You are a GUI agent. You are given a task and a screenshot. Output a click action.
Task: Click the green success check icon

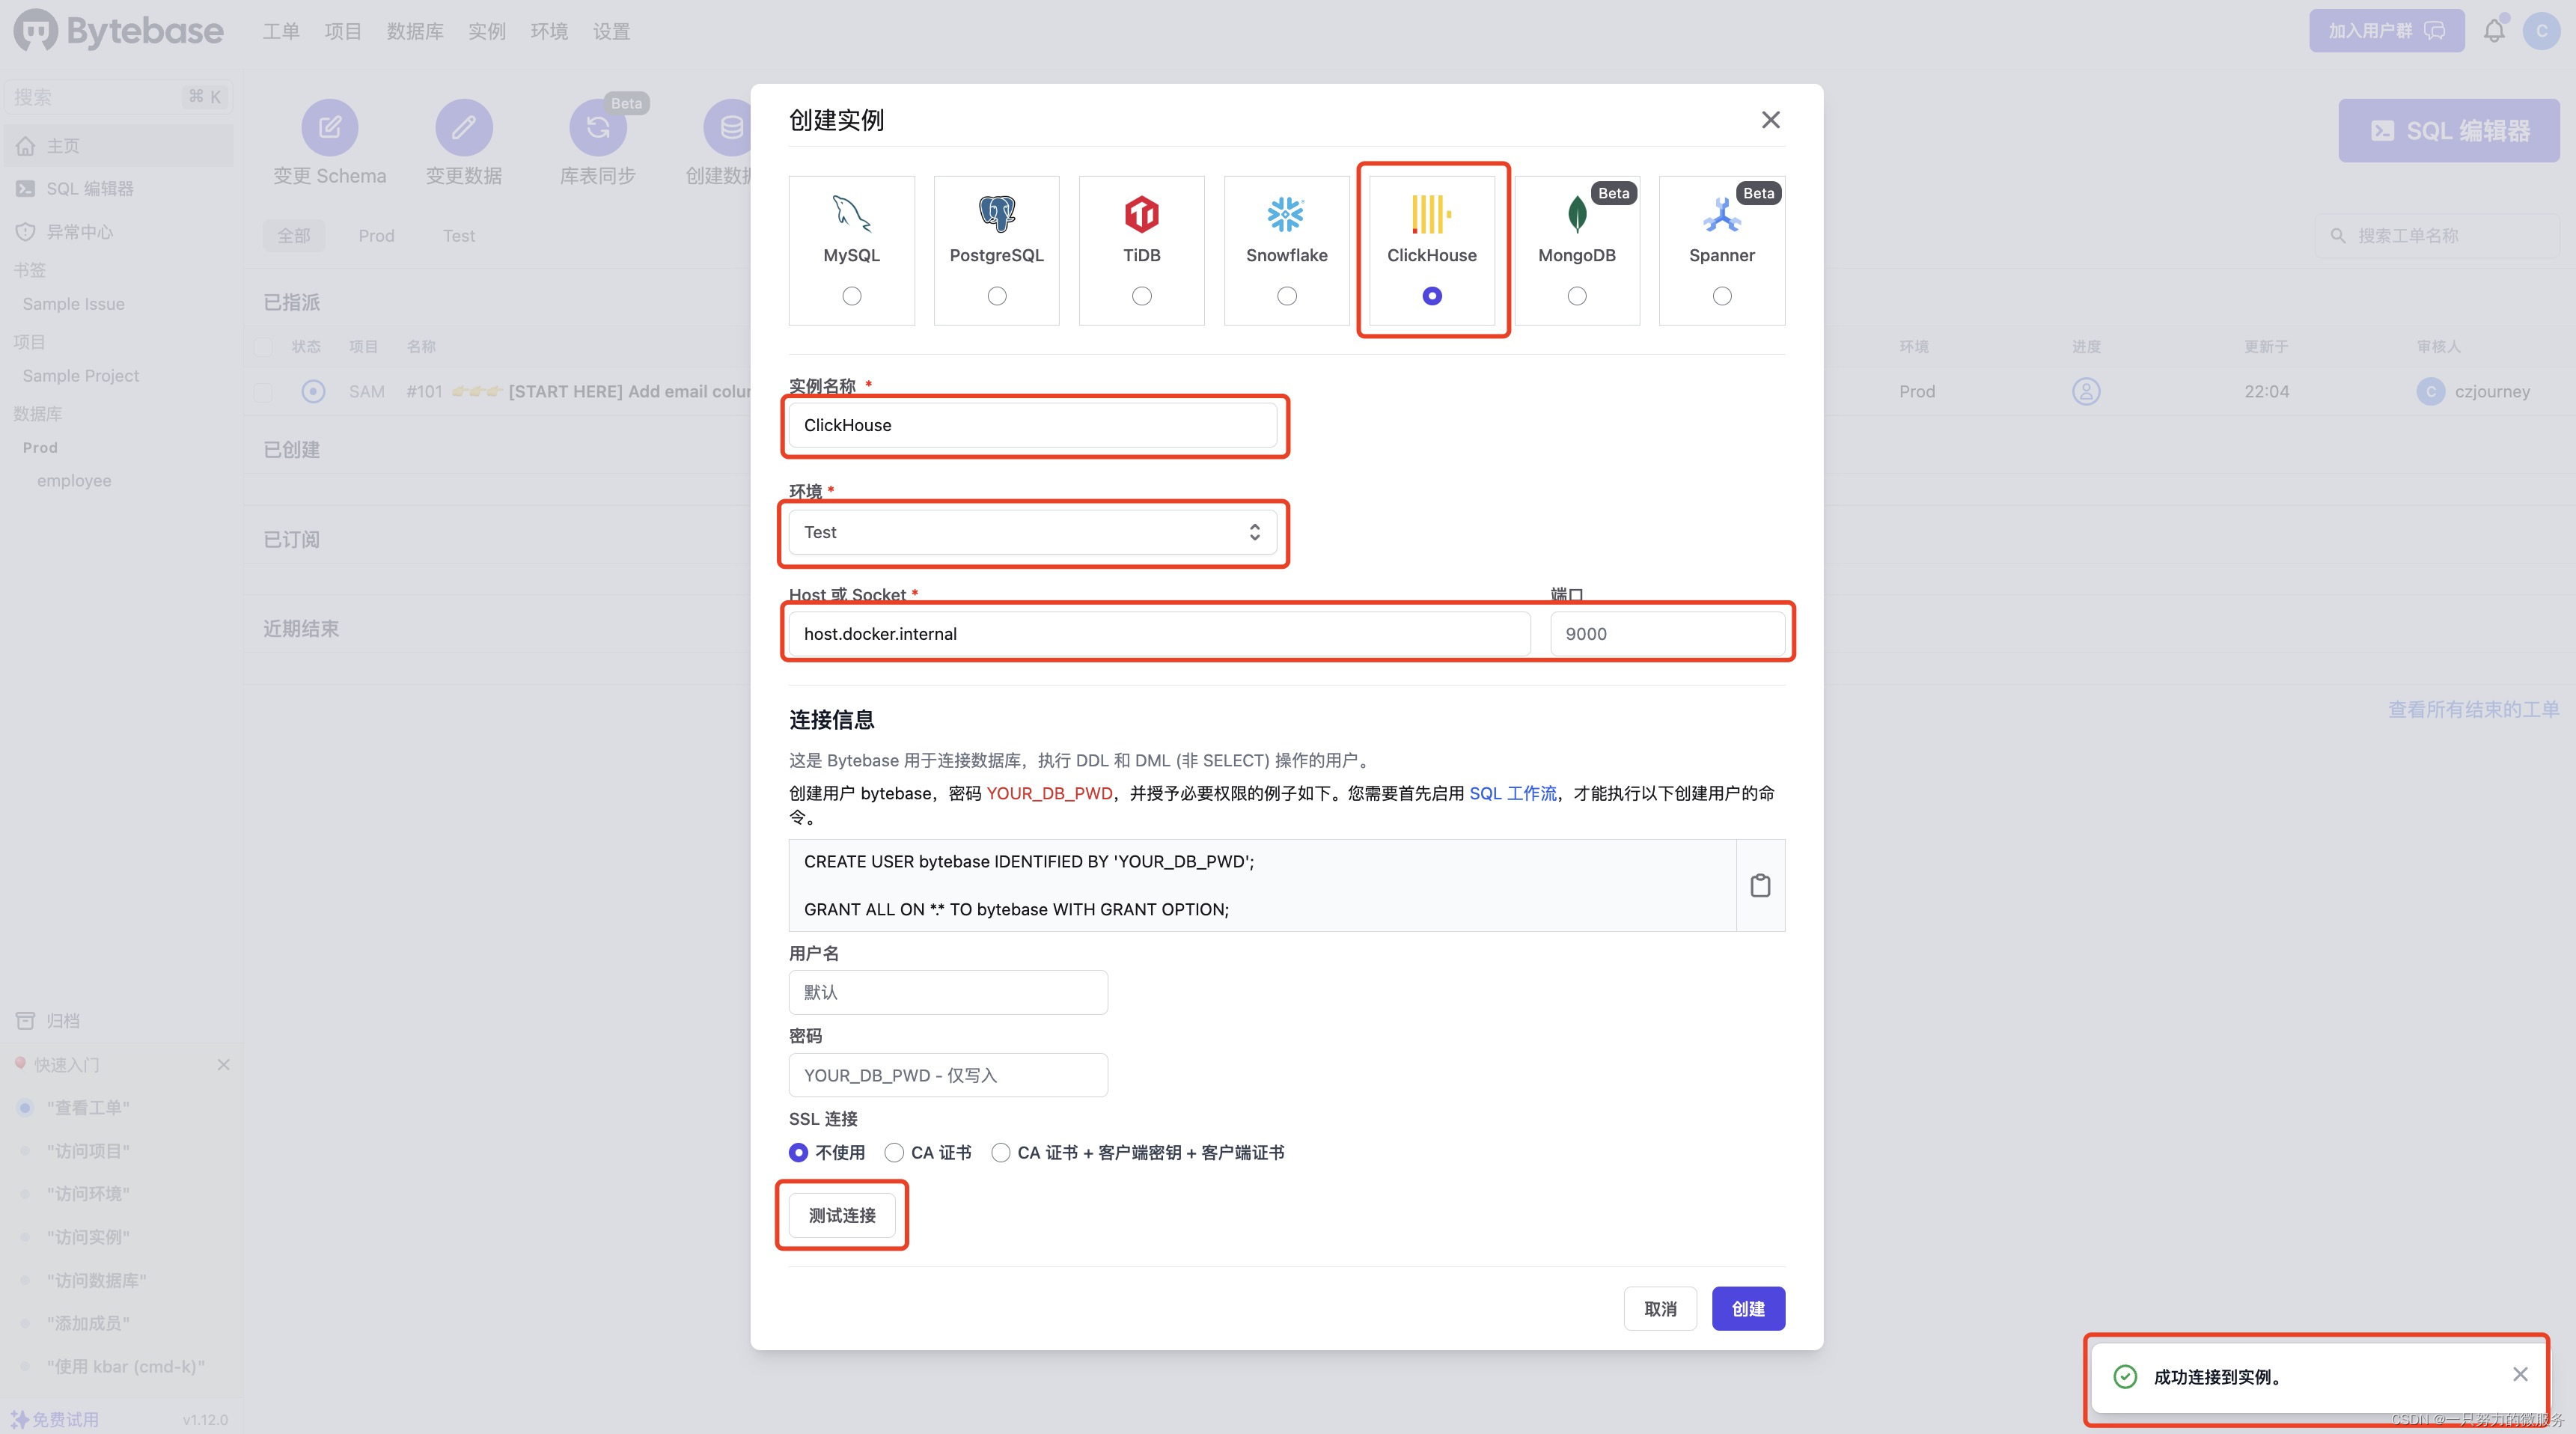[2125, 1376]
